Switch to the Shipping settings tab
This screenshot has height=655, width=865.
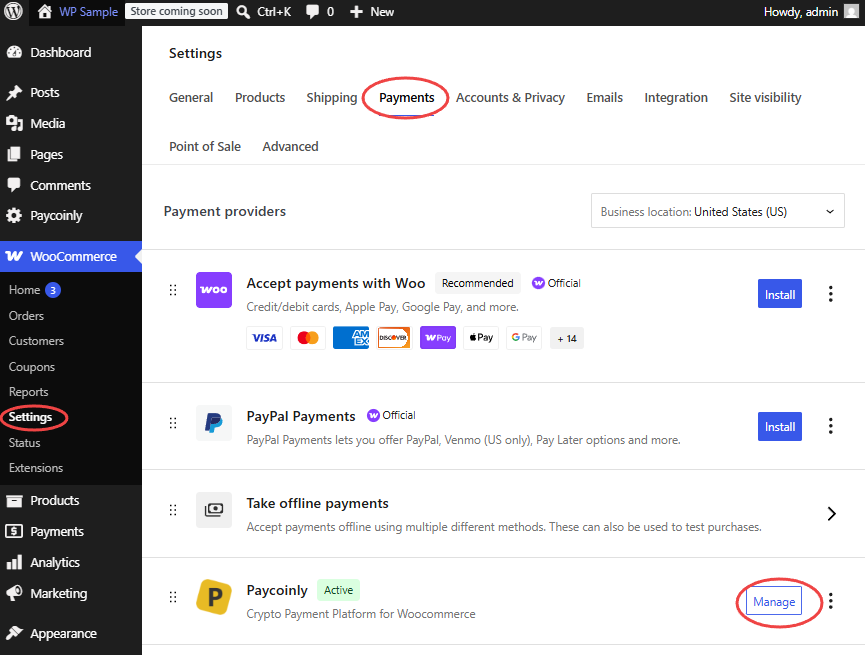[332, 98]
